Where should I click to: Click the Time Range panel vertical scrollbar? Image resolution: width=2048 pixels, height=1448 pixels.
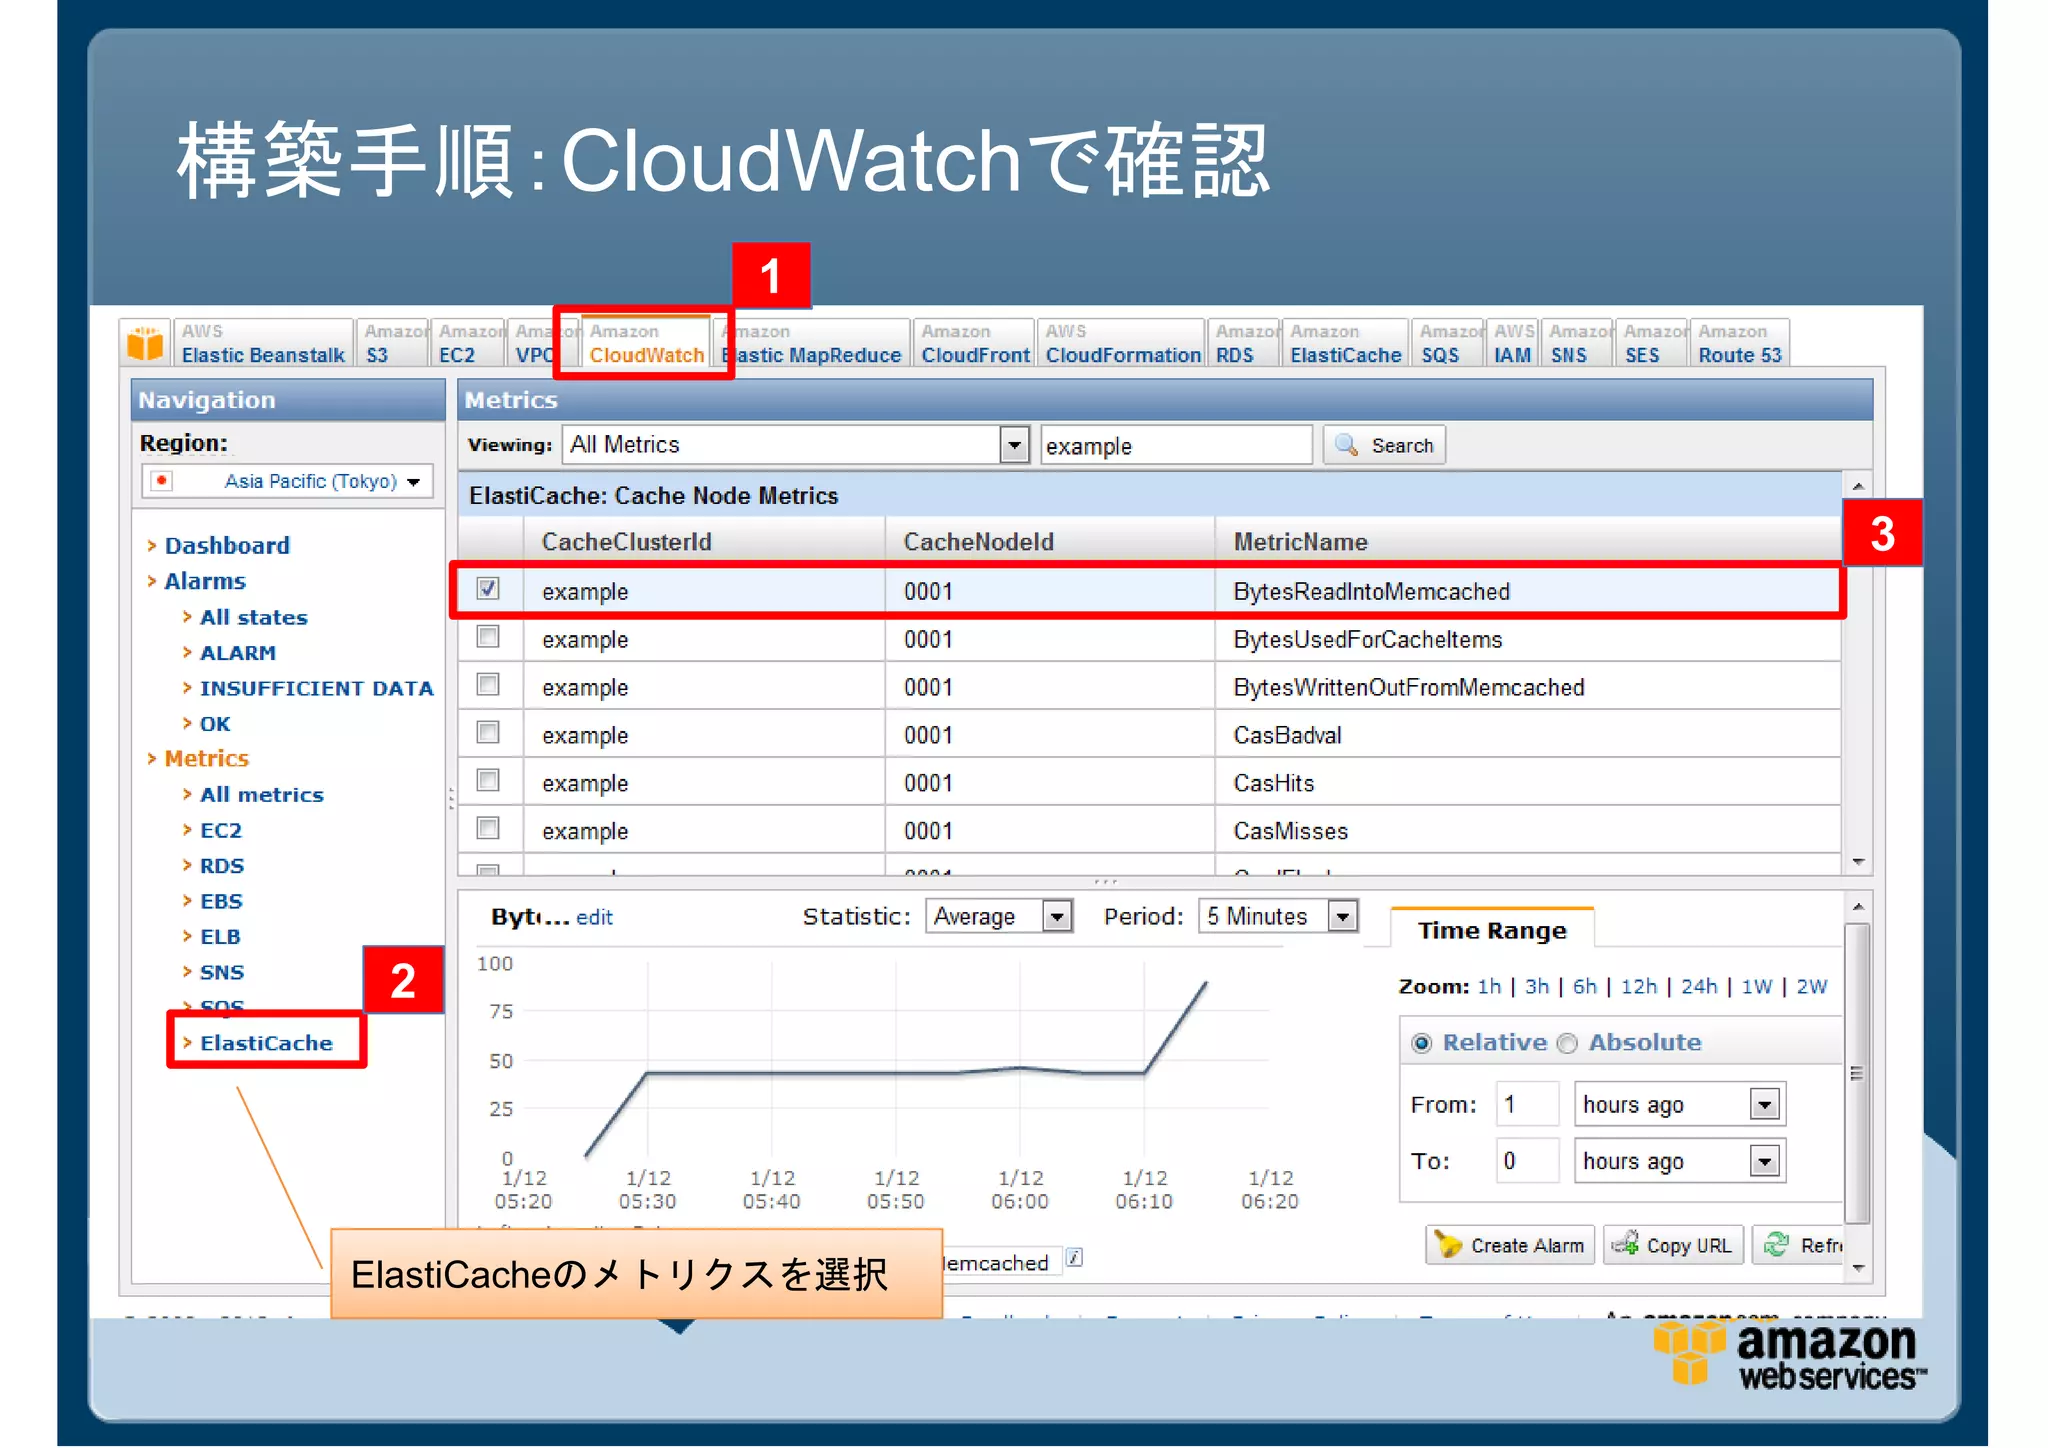tap(1857, 1072)
